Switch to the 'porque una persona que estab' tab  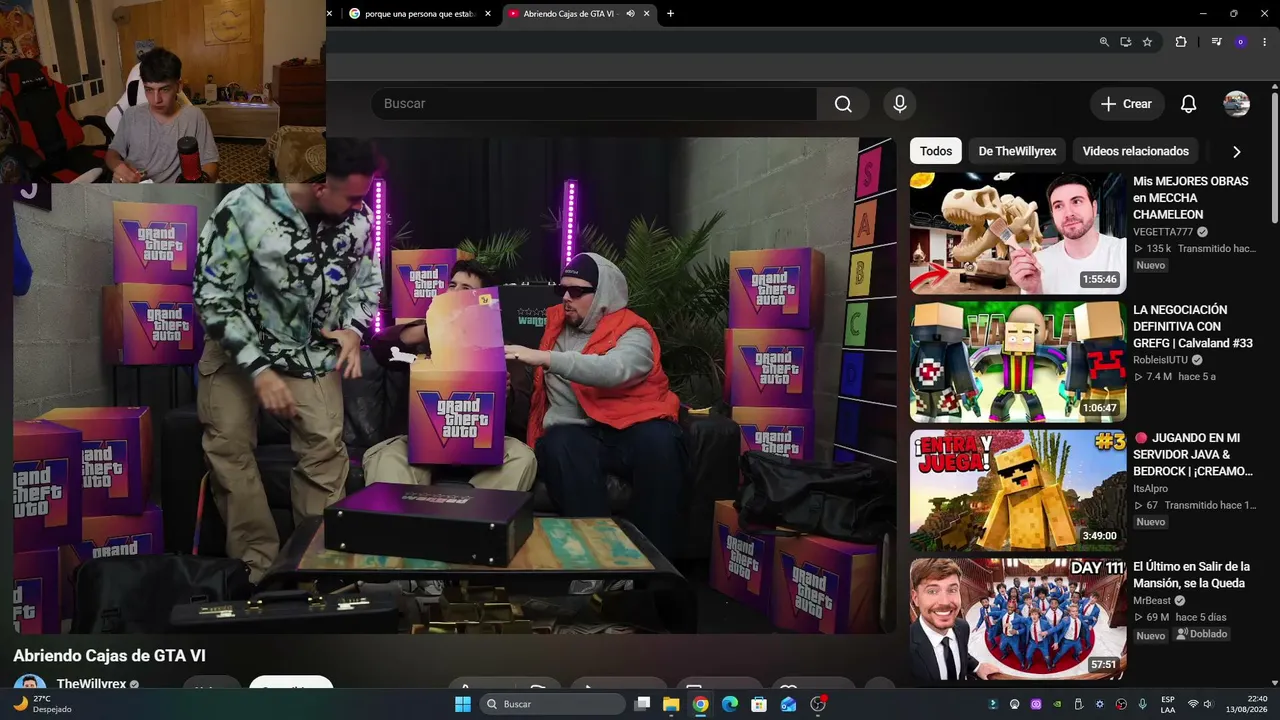[420, 14]
